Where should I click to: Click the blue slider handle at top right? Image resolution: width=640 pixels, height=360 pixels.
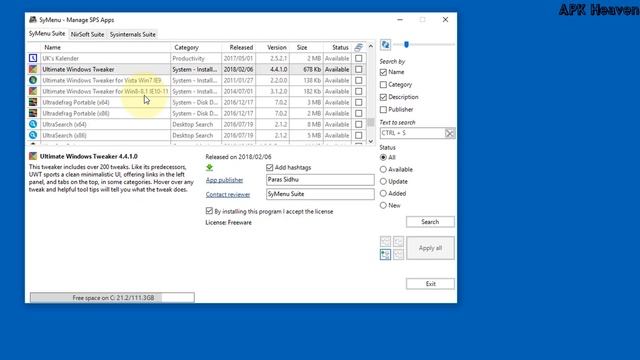click(406, 44)
